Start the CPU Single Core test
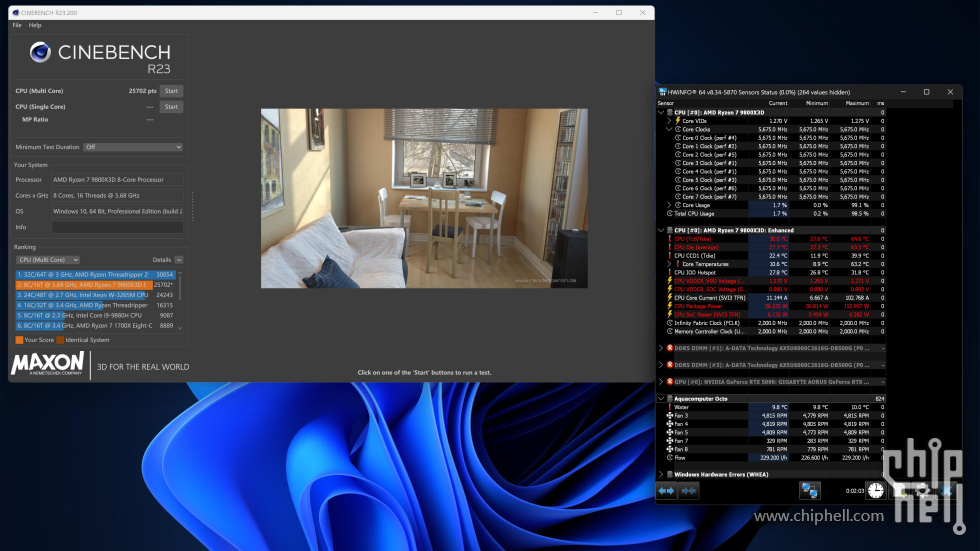The height and width of the screenshot is (551, 980). (171, 106)
